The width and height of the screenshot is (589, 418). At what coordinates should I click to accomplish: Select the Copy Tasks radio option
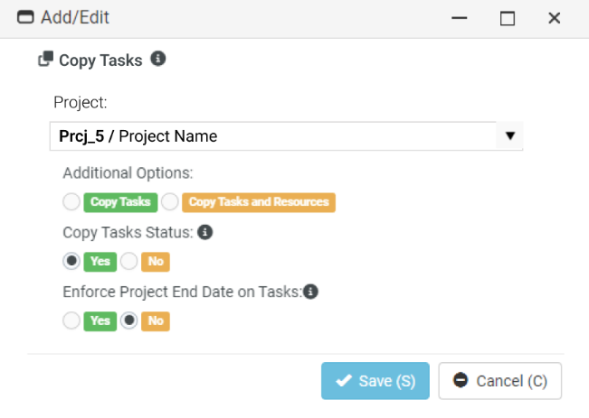(71, 202)
